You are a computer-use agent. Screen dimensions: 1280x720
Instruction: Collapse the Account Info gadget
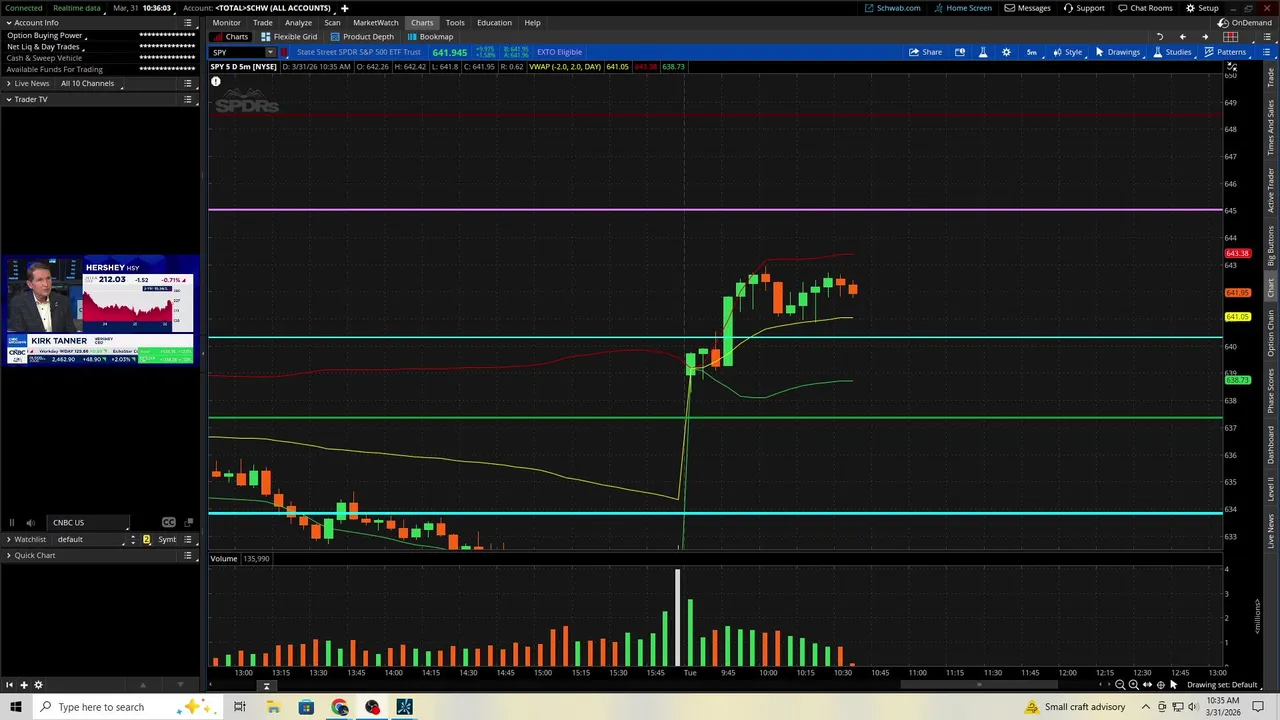[x=9, y=22]
